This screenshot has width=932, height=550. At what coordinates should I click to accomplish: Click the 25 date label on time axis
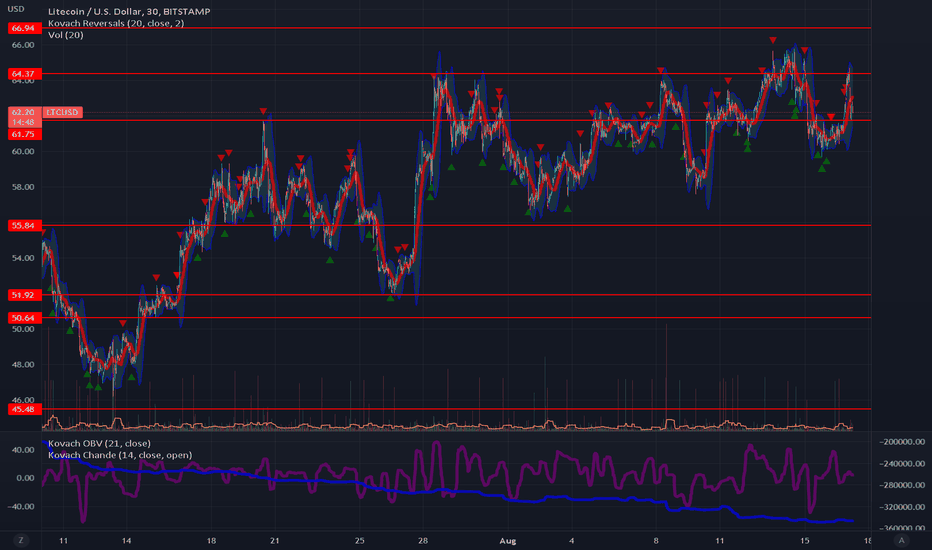359,540
